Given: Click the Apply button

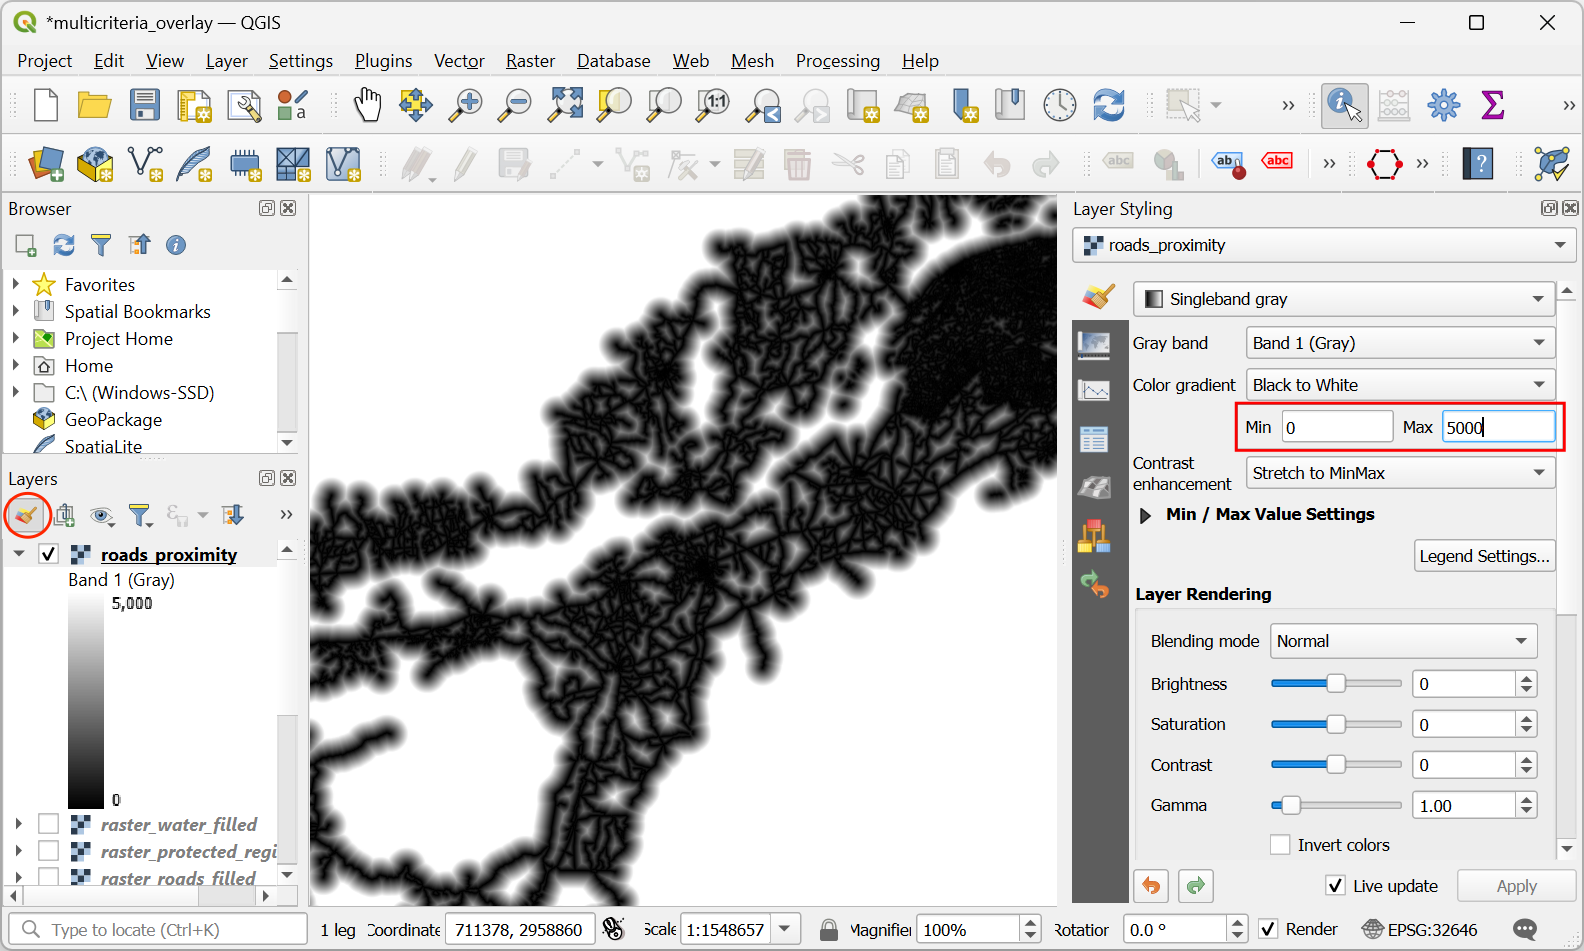Looking at the screenshot, I should point(1516,886).
